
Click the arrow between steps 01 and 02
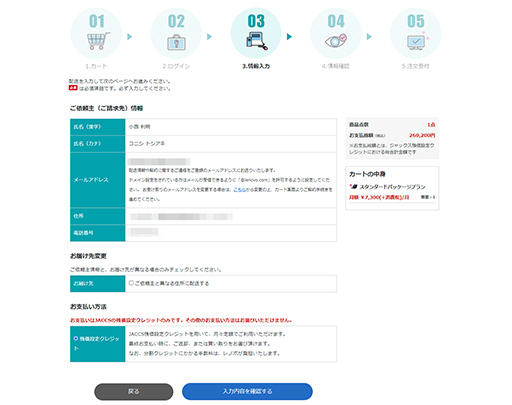pos(130,36)
